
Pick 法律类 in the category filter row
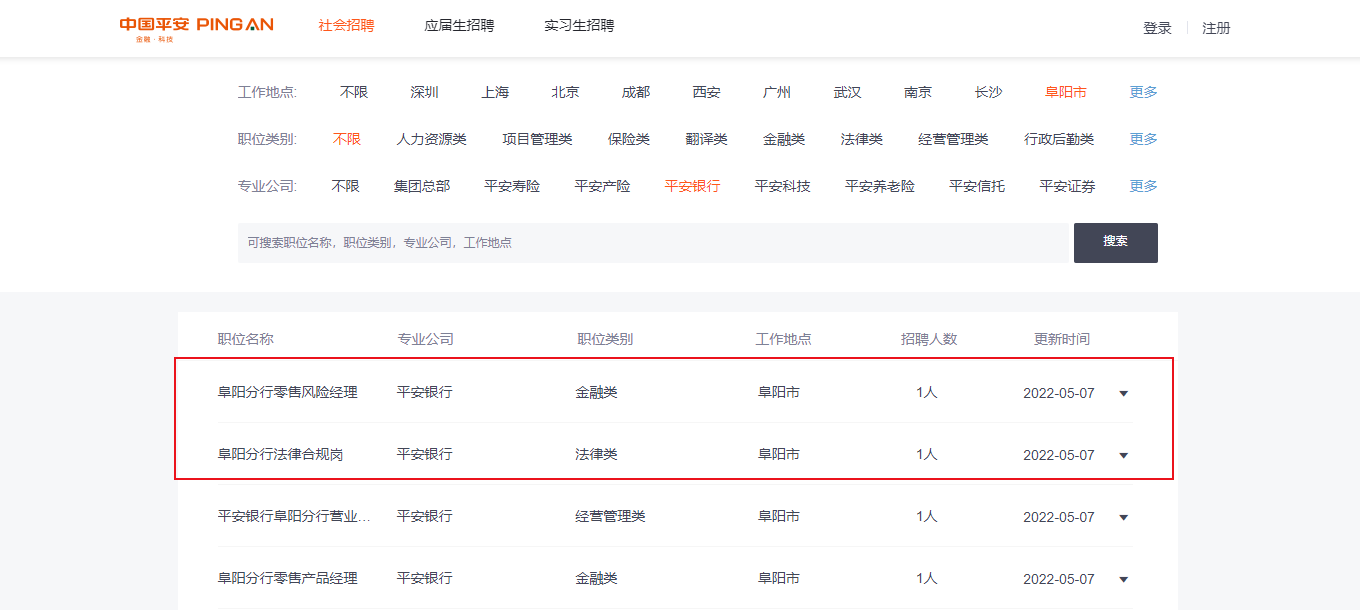(862, 139)
